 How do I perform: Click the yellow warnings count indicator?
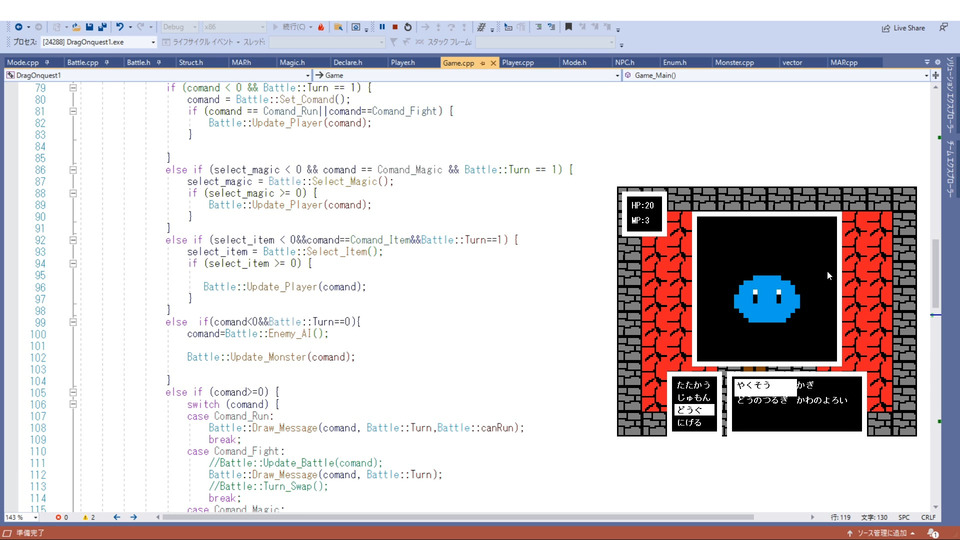[89, 517]
